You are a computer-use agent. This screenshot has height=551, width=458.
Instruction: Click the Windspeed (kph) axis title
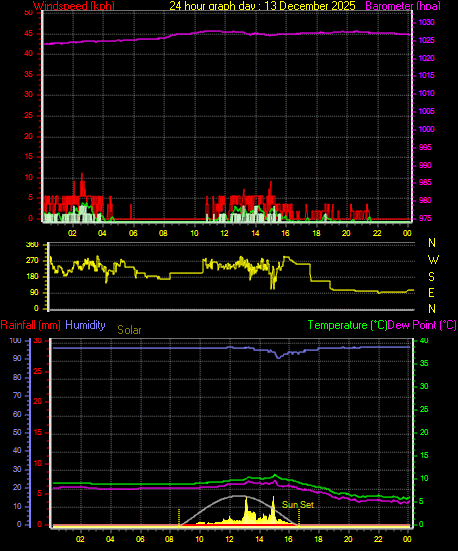coord(74,5)
